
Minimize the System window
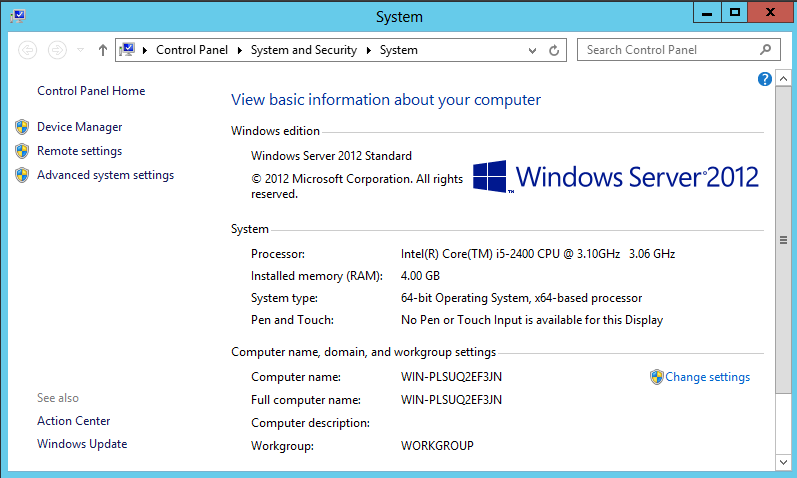[x=707, y=12]
